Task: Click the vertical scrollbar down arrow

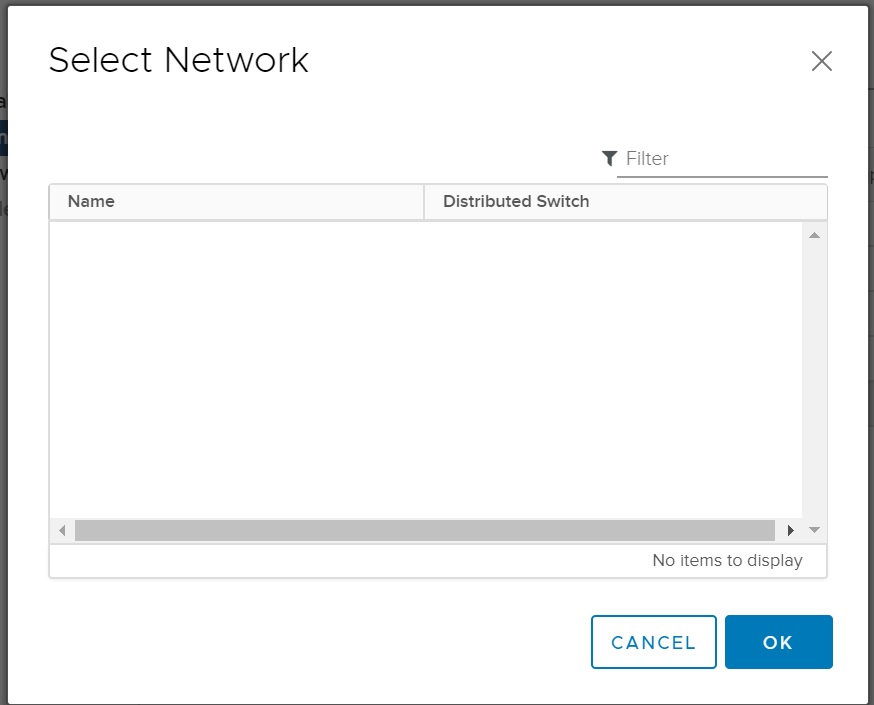Action: [x=814, y=530]
